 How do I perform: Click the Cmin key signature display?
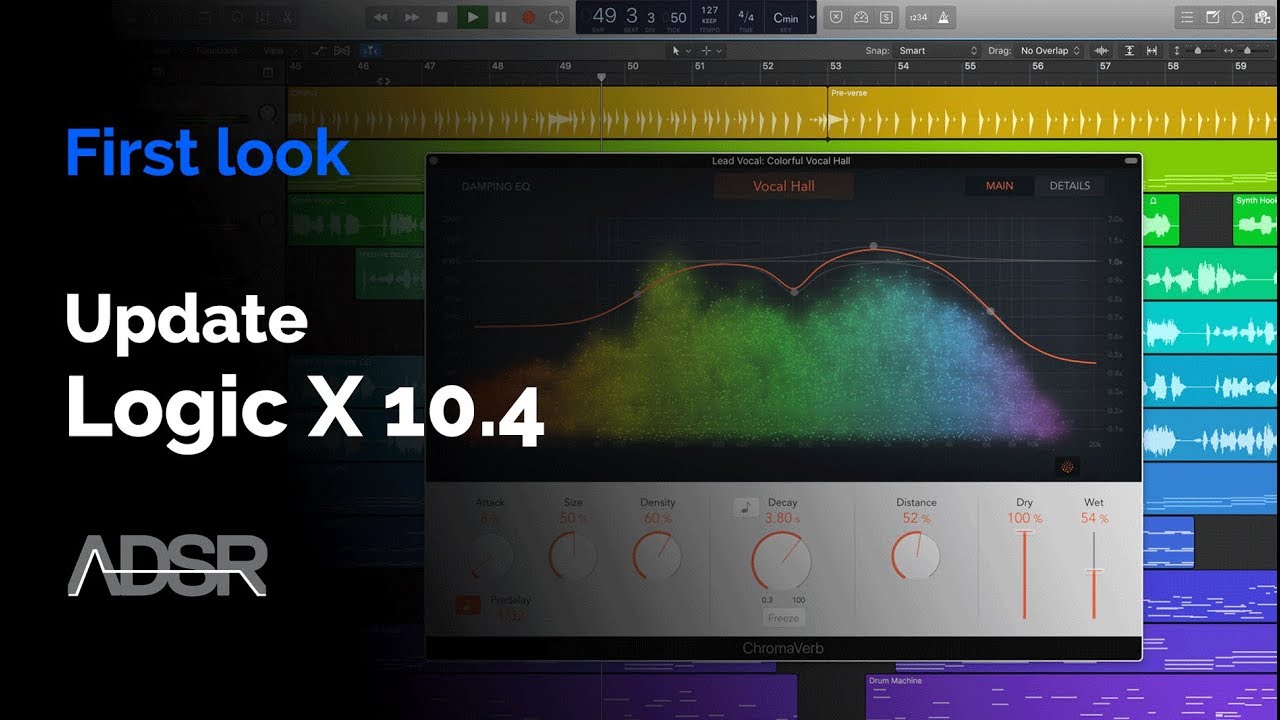[785, 17]
